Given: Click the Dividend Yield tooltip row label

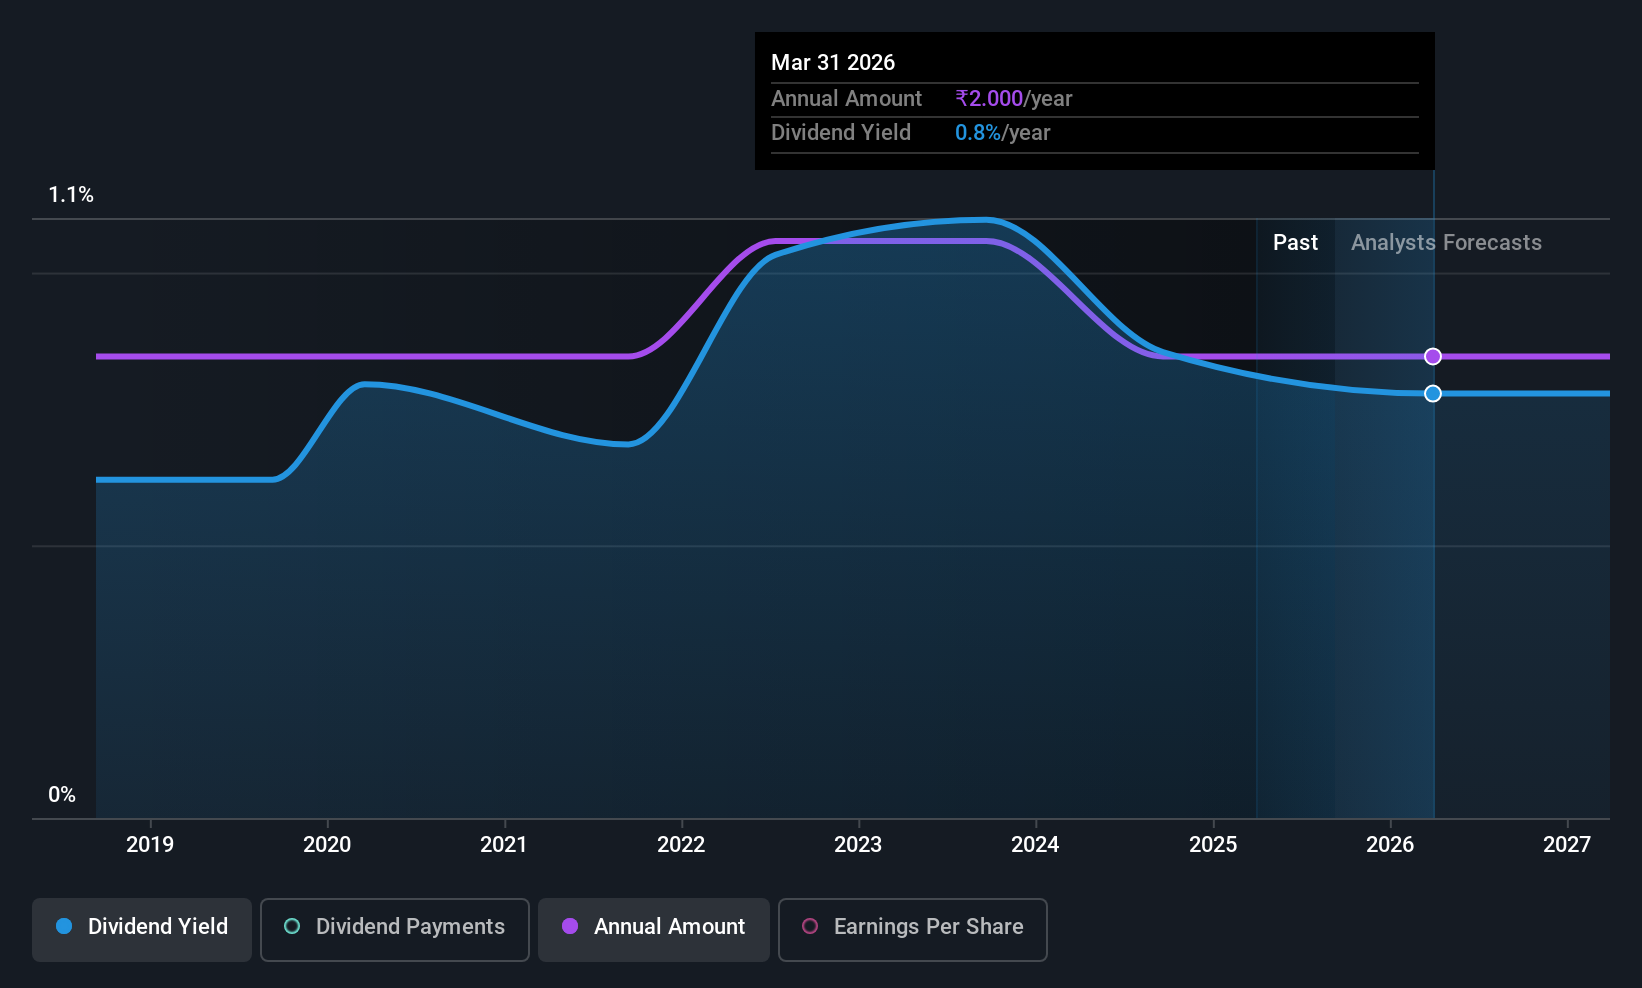Looking at the screenshot, I should (841, 133).
